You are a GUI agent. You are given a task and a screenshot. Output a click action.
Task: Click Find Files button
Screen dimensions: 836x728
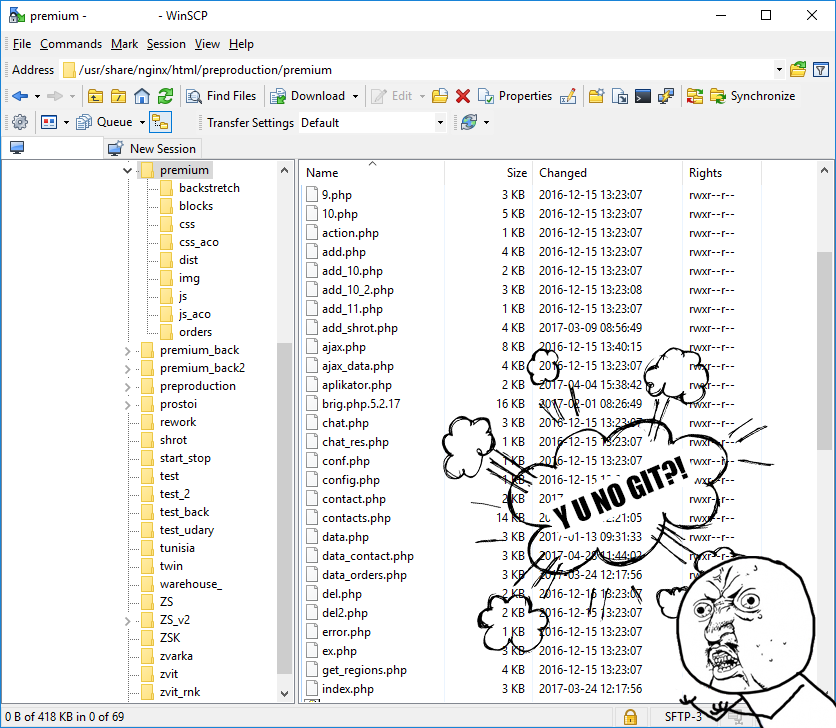coord(221,96)
